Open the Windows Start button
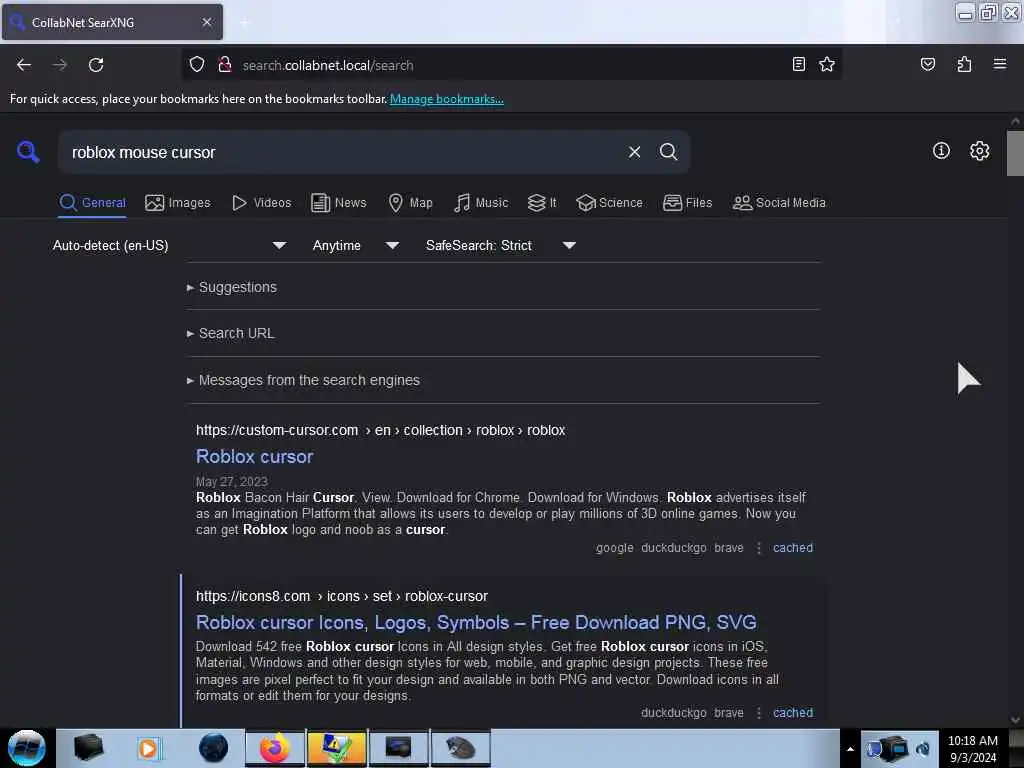Image resolution: width=1024 pixels, height=768 pixels. [x=27, y=748]
